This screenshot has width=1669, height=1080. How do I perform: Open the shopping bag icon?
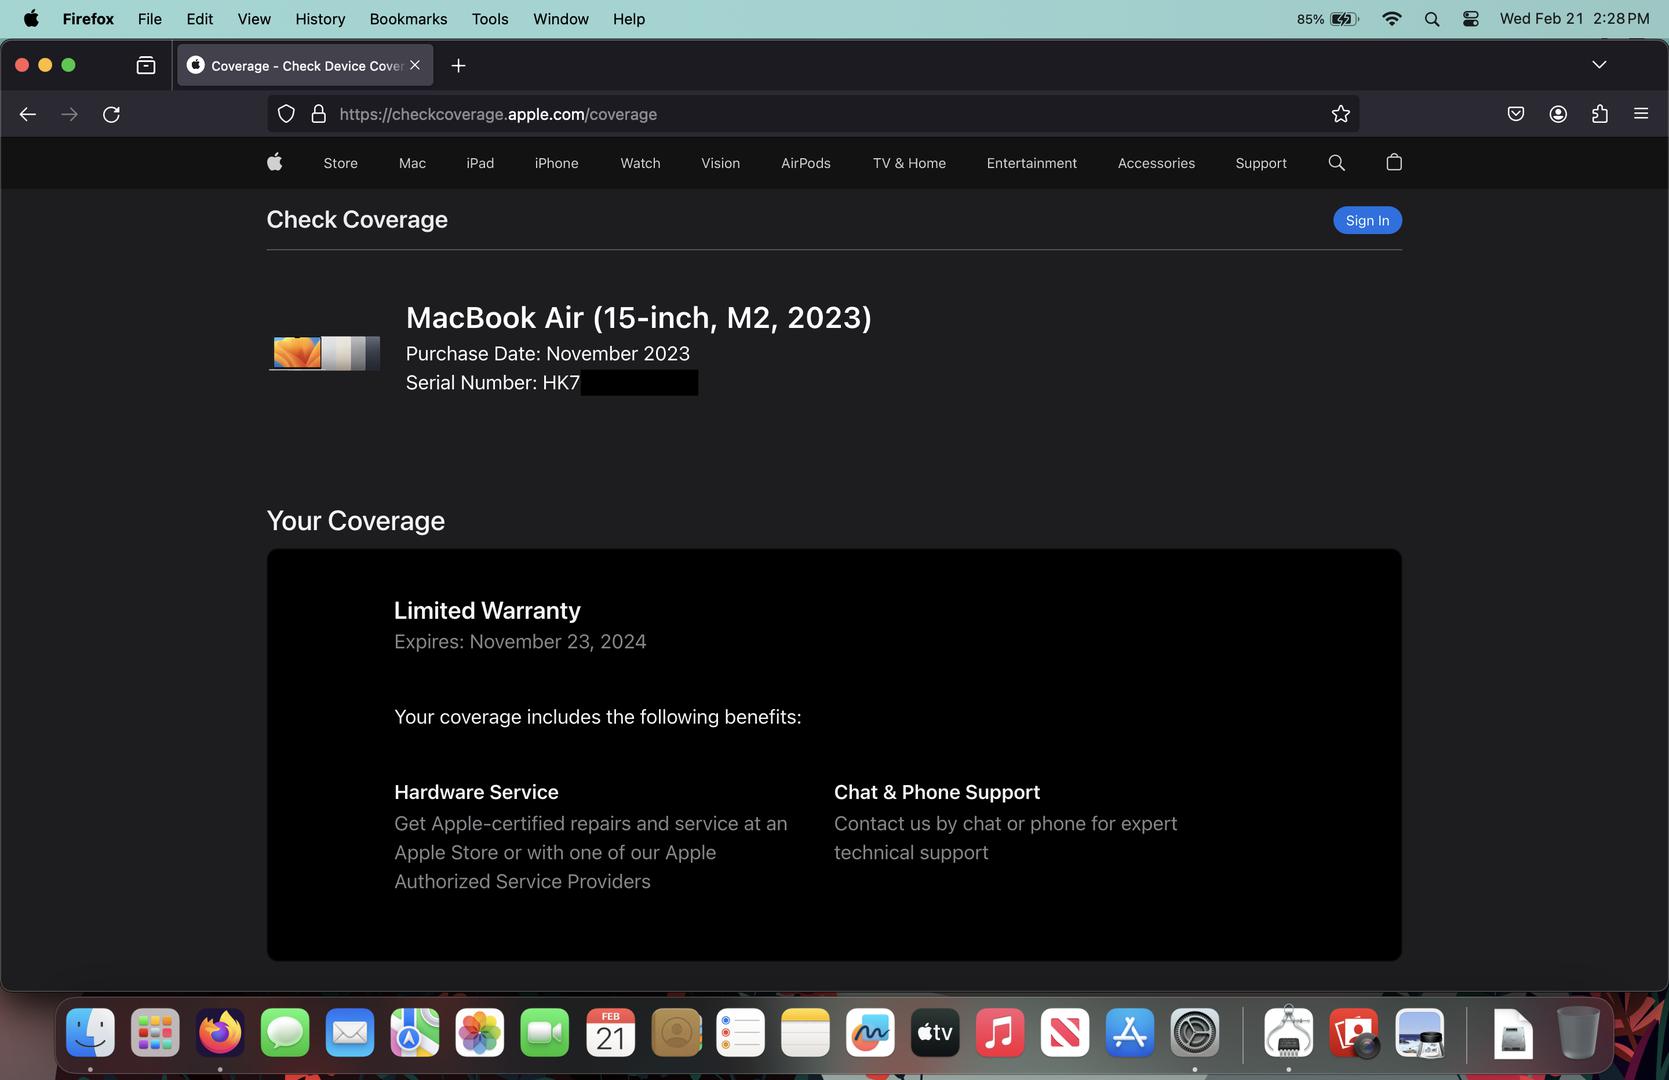click(1394, 162)
